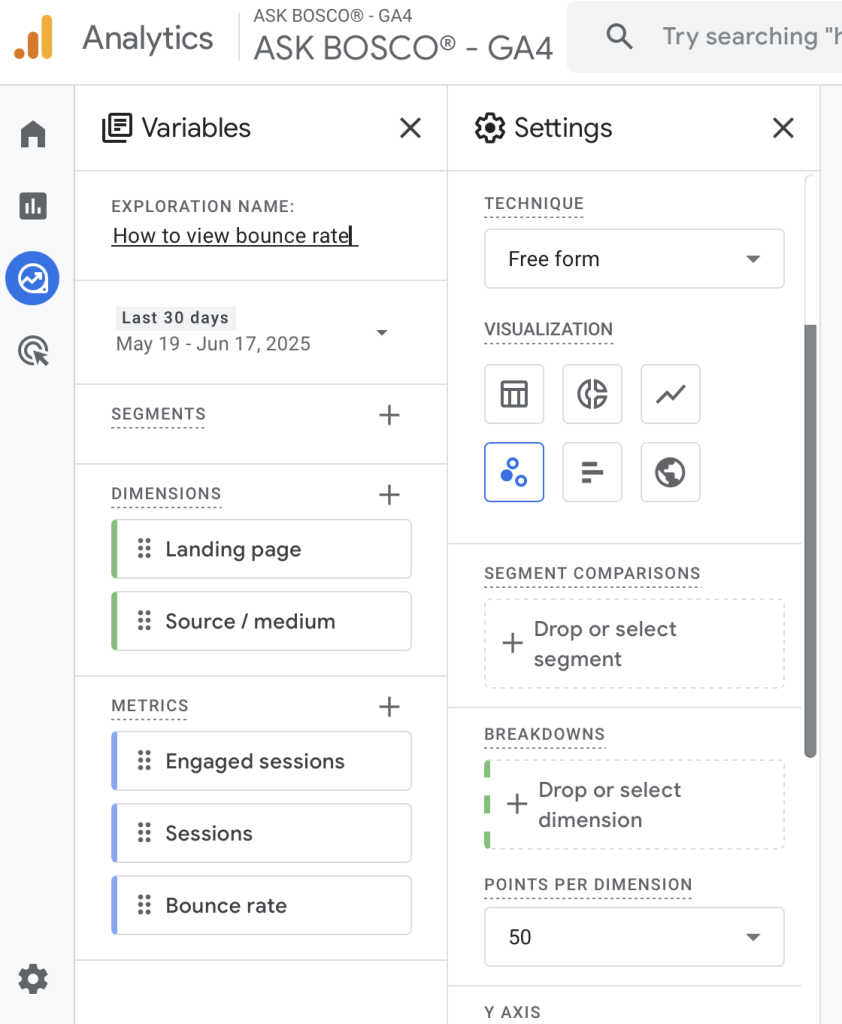This screenshot has height=1024, width=842.
Task: Add a new metric with plus button
Action: [389, 707]
